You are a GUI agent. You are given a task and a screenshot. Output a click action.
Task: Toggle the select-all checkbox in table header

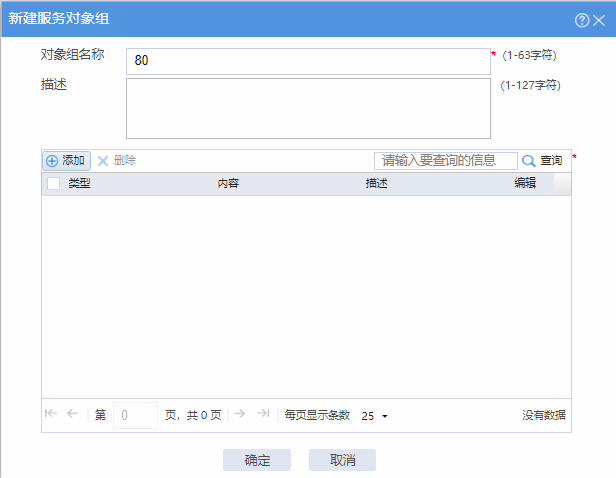click(53, 184)
